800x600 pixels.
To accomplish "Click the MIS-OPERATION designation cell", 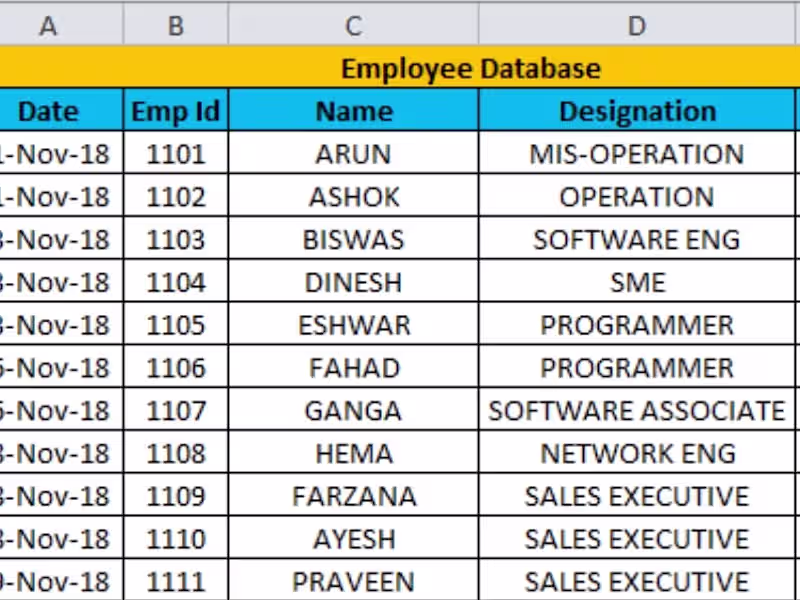I will pyautogui.click(x=636, y=154).
